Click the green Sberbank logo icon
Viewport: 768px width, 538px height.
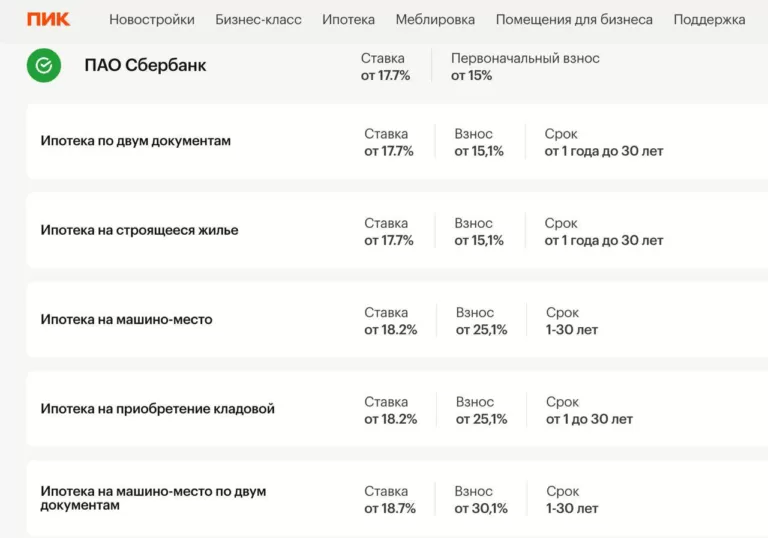44,65
